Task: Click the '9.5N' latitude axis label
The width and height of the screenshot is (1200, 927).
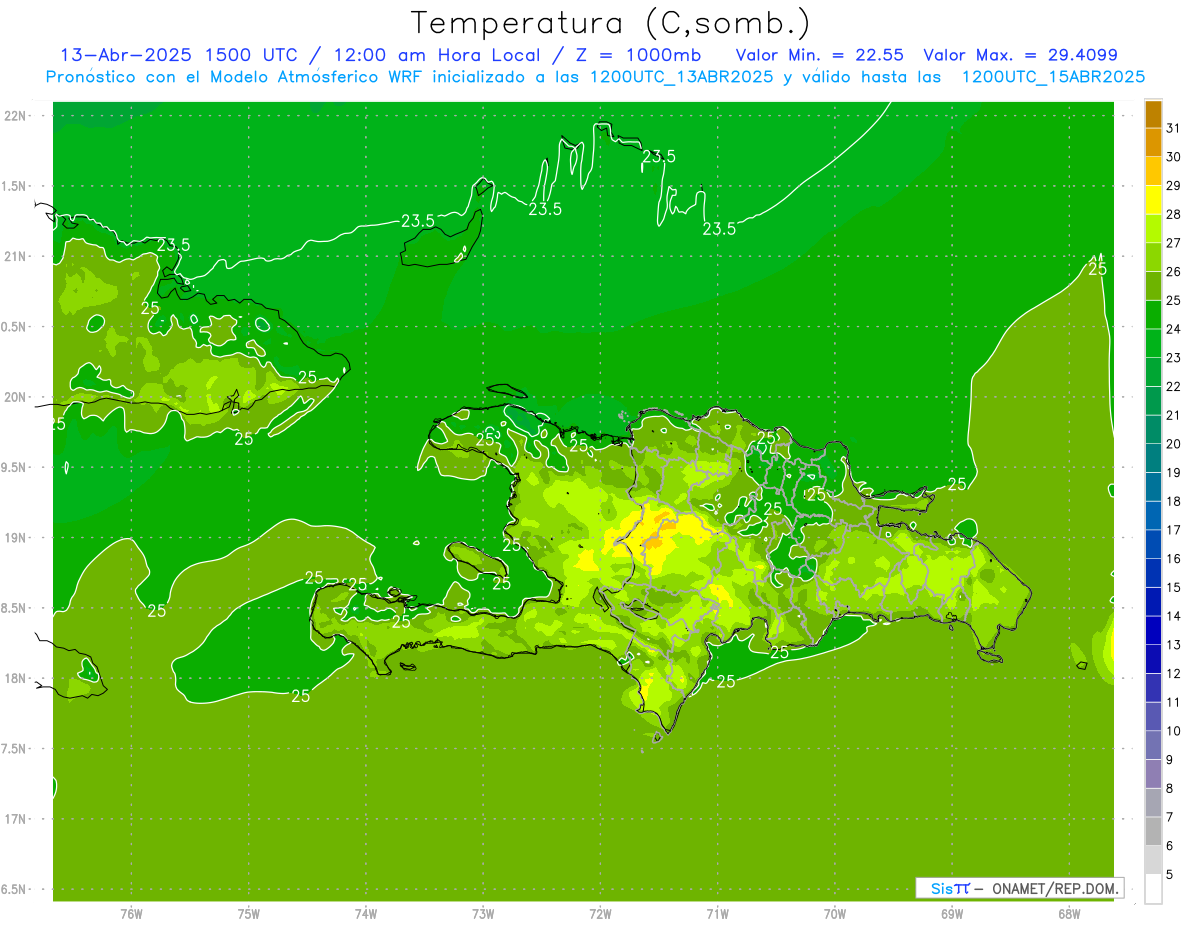Action: [x=14, y=467]
